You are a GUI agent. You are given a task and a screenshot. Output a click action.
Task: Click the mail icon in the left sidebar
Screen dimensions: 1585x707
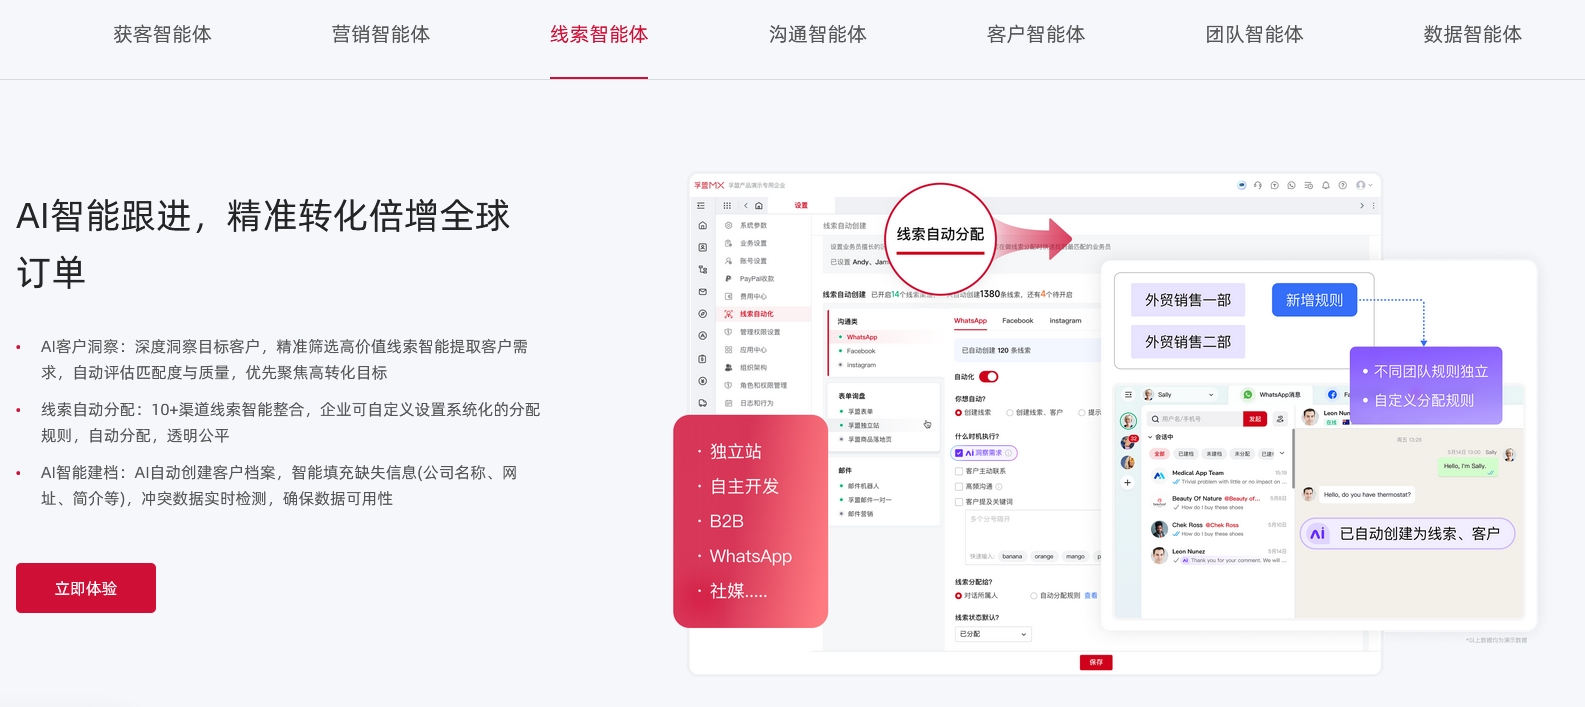pos(702,292)
